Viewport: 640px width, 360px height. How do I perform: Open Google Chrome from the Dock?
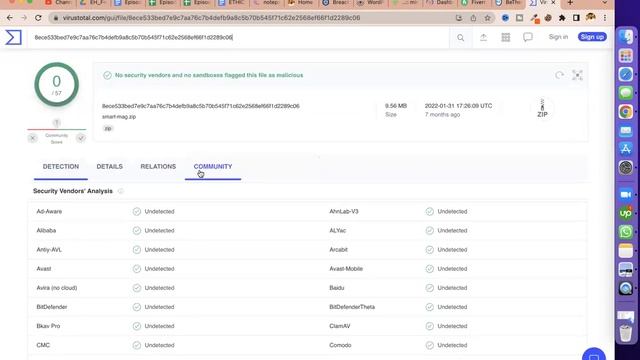click(x=626, y=111)
